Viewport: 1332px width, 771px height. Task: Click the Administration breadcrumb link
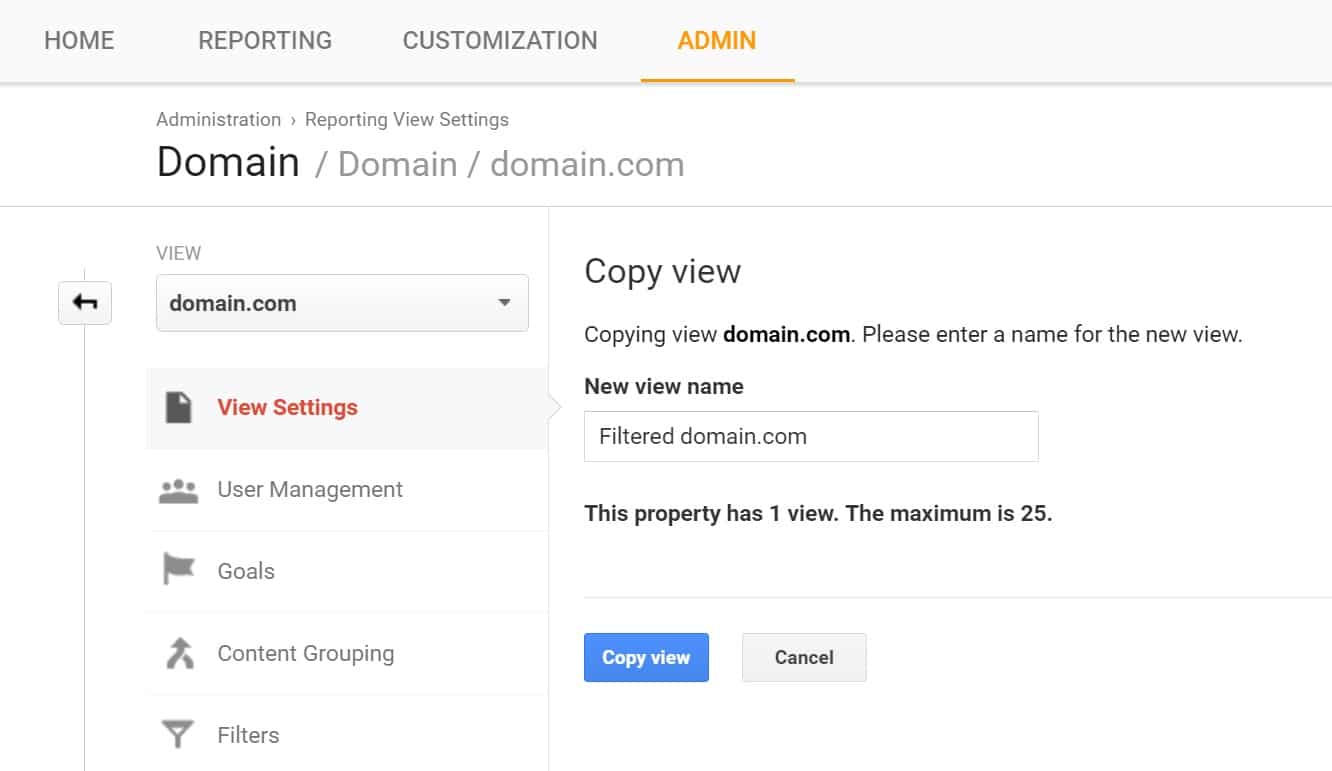point(218,119)
